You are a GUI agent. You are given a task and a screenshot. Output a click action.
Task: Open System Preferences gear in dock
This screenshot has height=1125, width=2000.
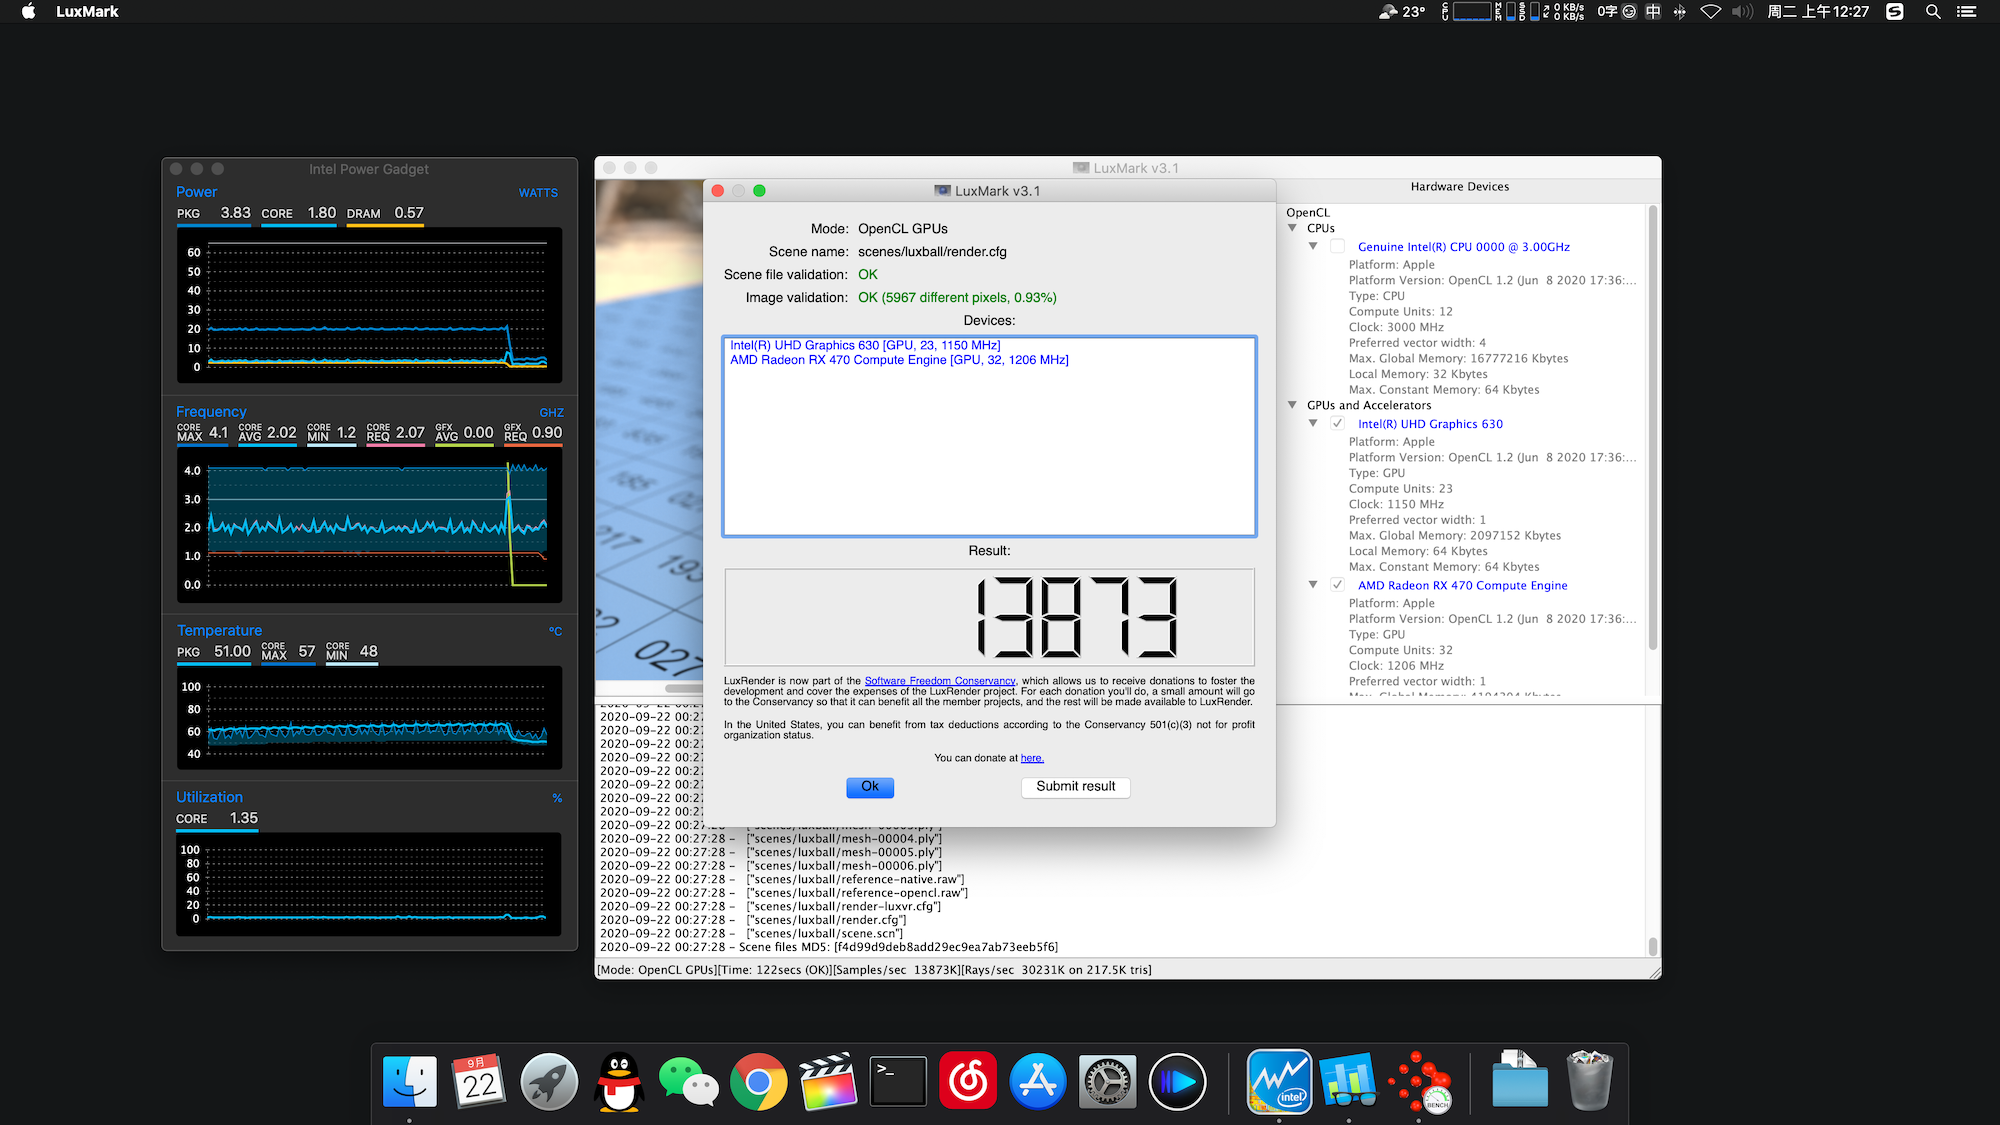click(x=1107, y=1081)
